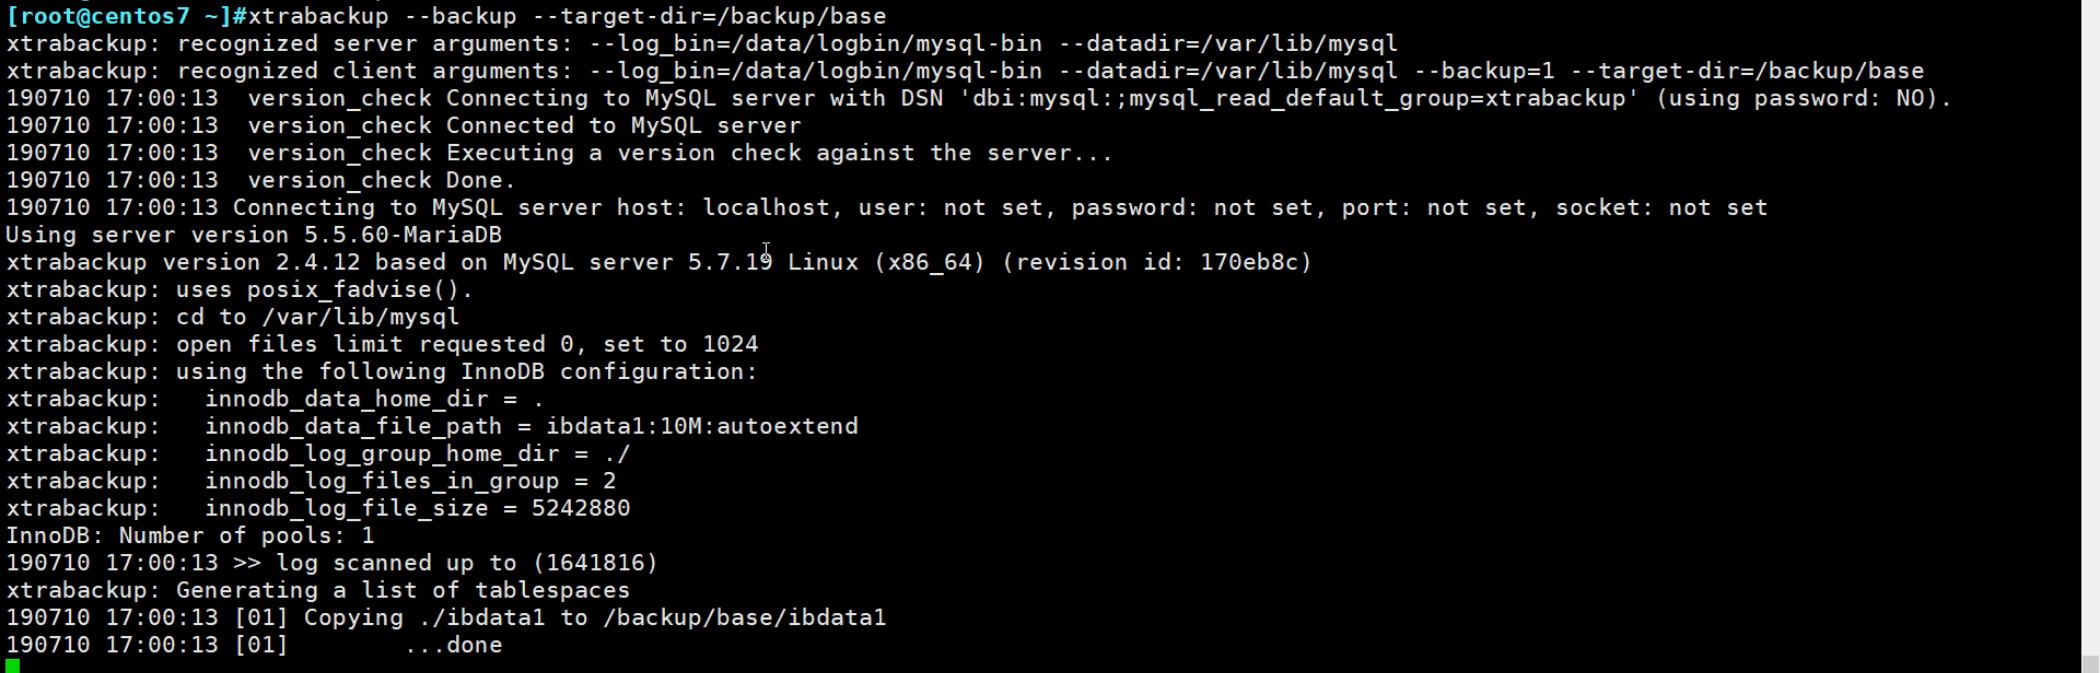
Task: Click the /backup/base/ibdata1 destination path
Action: pos(744,618)
